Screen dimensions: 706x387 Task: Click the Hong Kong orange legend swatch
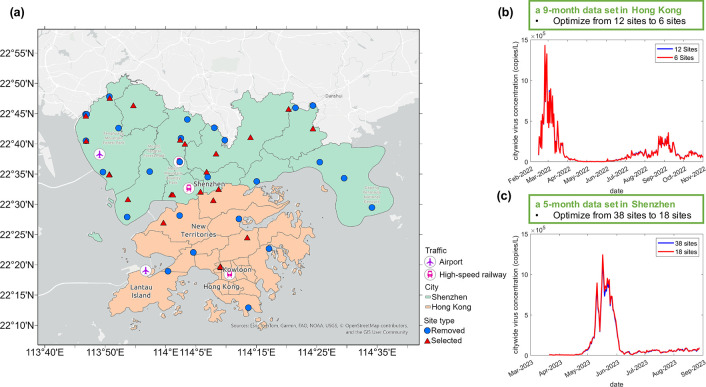coord(428,307)
